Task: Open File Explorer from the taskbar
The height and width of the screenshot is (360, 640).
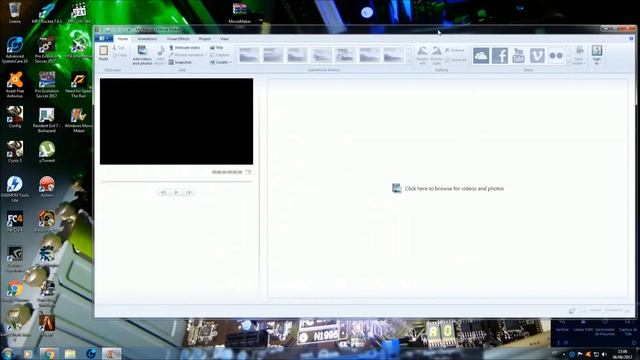Action: point(70,354)
